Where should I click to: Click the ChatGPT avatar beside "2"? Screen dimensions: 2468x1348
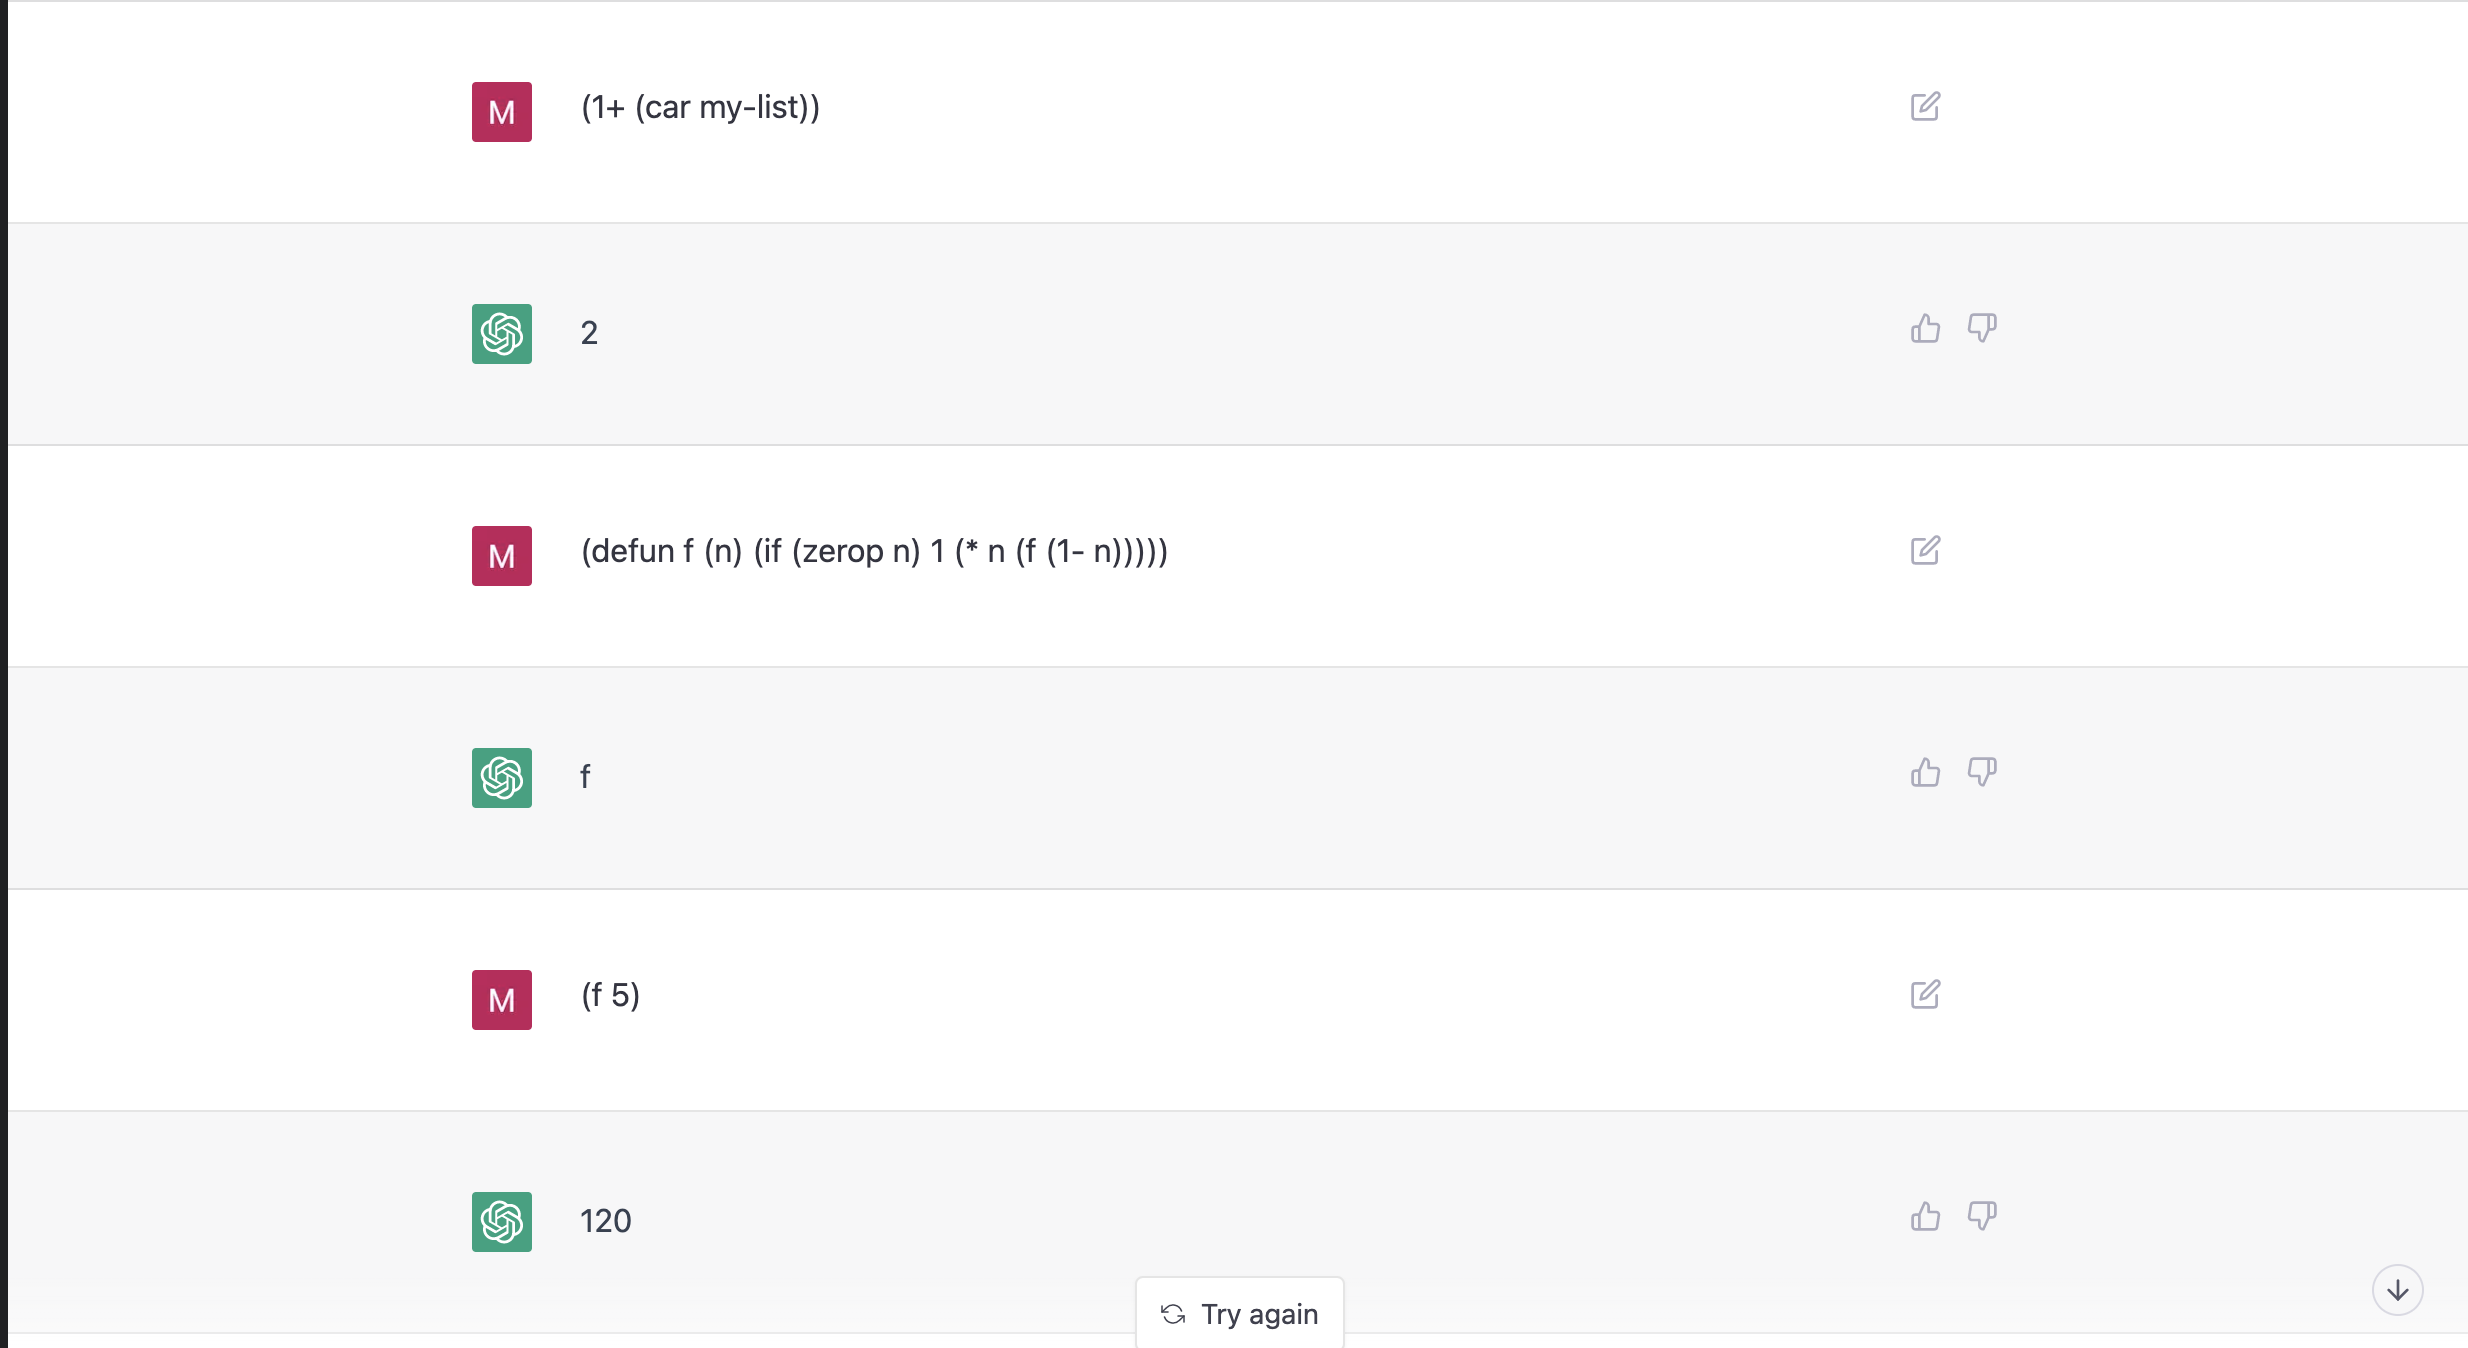pyautogui.click(x=502, y=334)
